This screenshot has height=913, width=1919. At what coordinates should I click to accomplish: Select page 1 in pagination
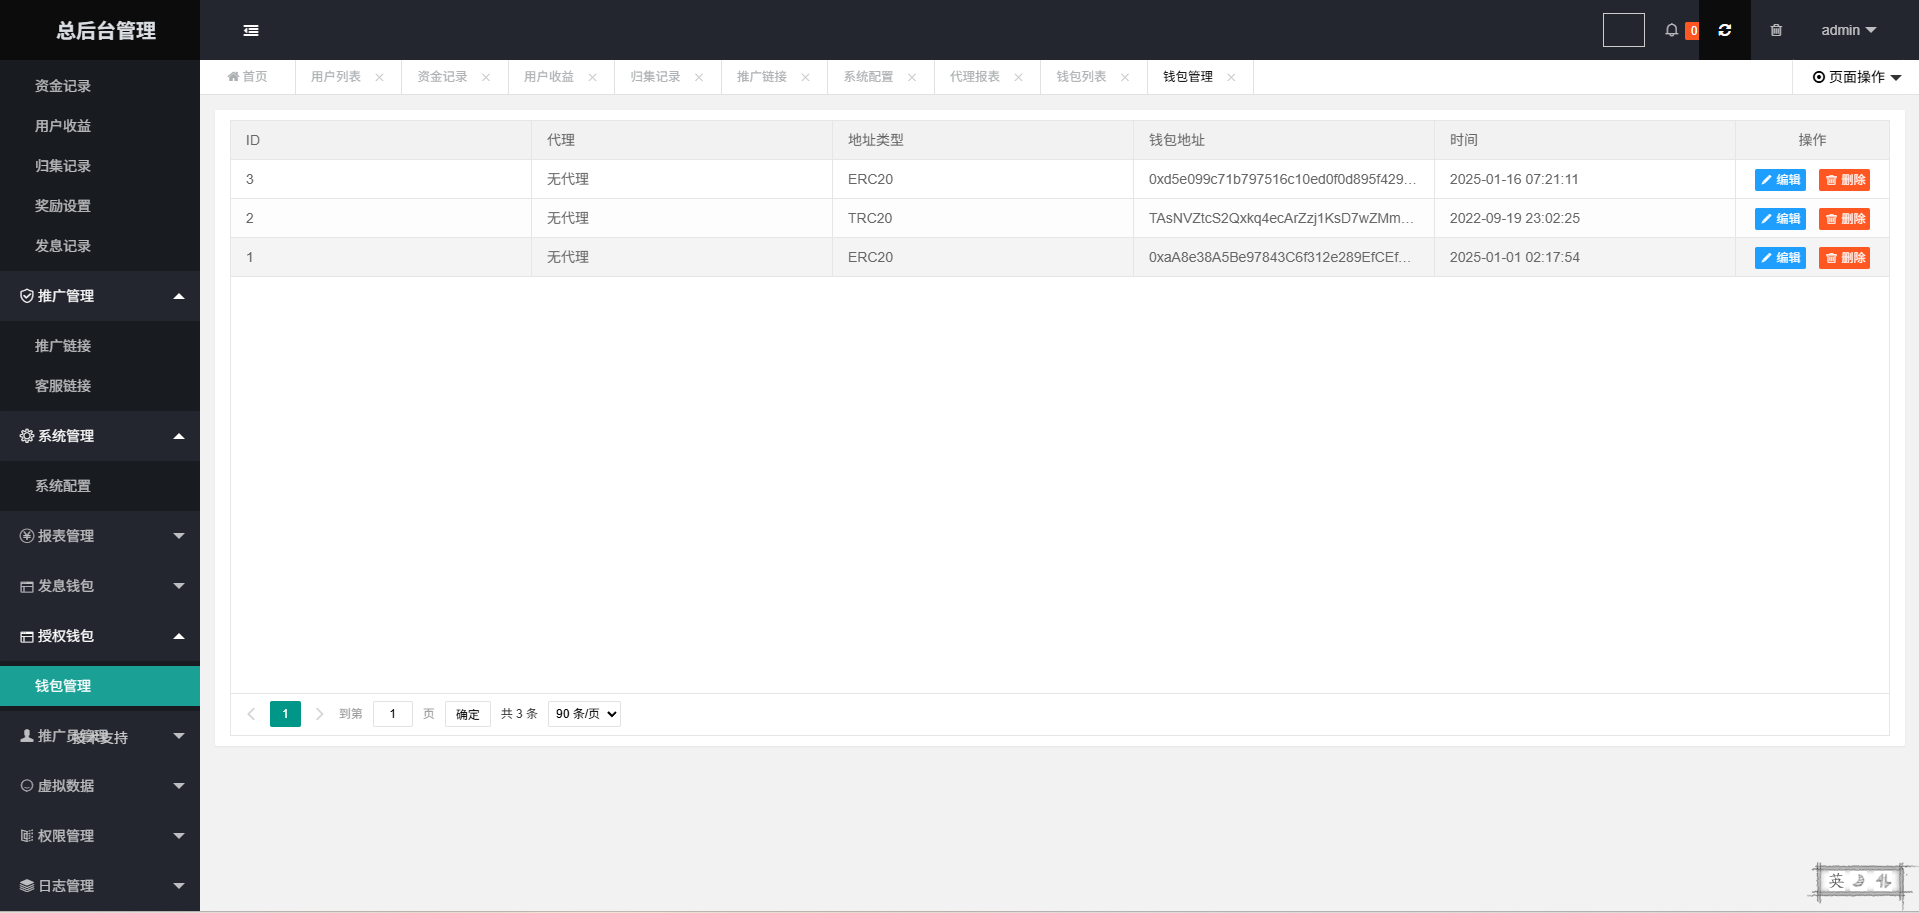pos(285,714)
